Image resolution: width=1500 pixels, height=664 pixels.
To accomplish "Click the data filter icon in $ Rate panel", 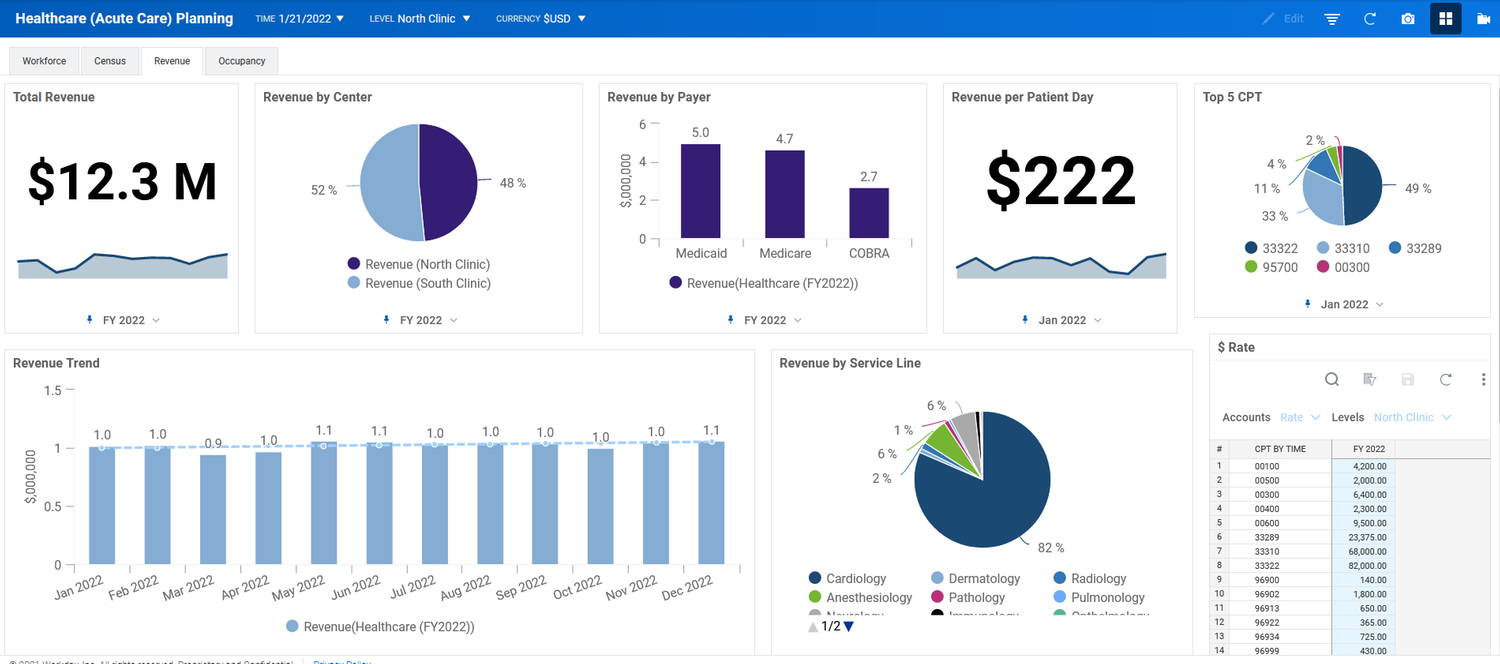I will pos(1369,379).
